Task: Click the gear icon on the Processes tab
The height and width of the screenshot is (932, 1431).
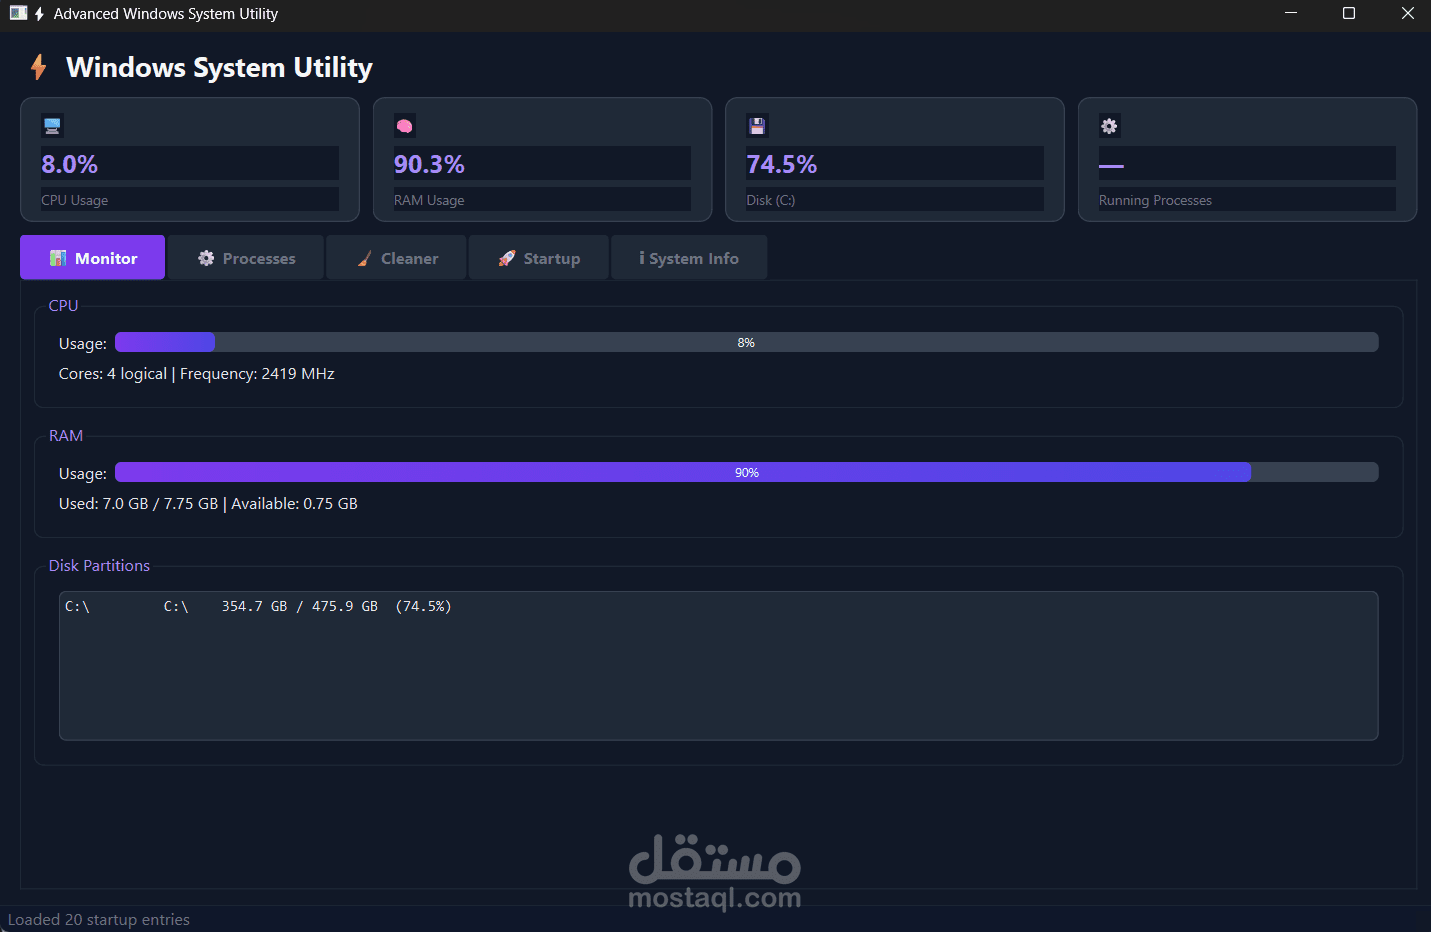Action: click(x=206, y=257)
